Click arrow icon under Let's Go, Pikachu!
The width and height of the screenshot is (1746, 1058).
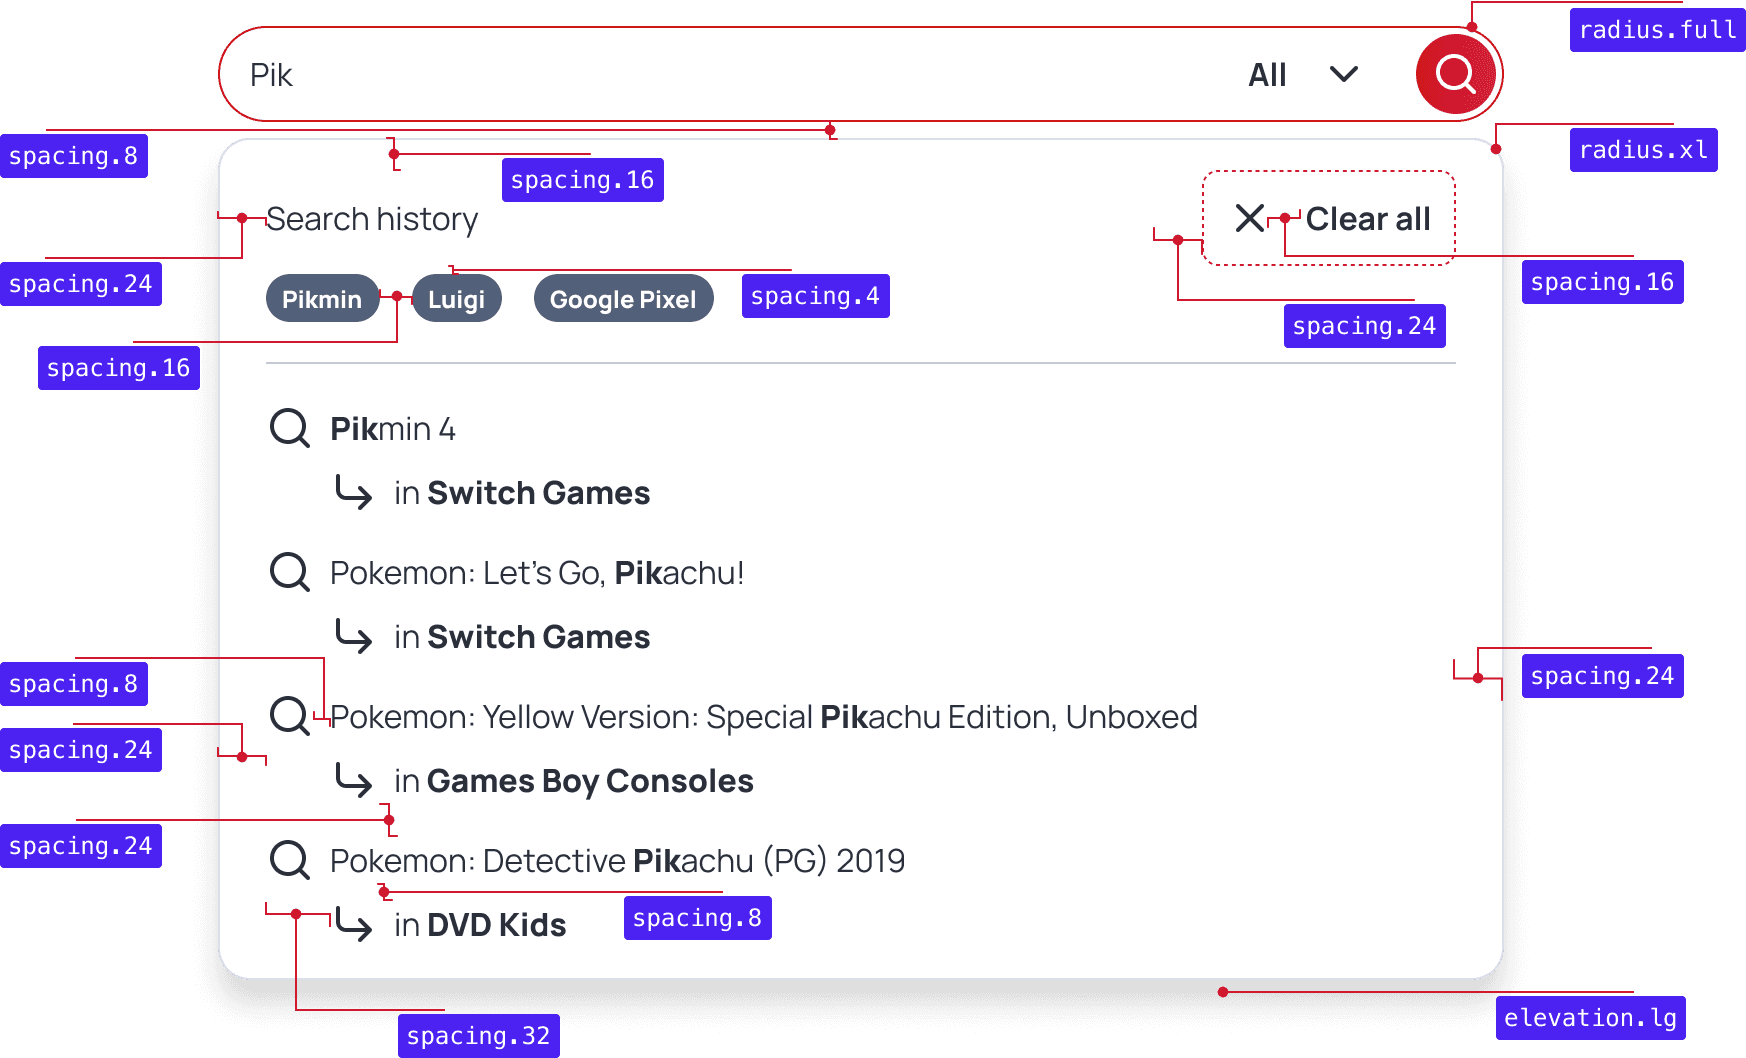pyautogui.click(x=354, y=637)
